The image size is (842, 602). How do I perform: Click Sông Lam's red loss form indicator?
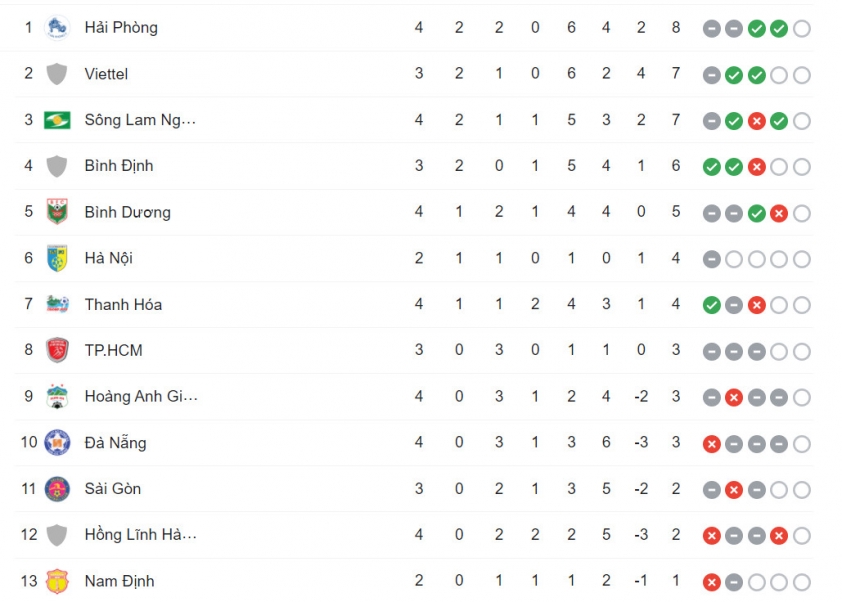tap(757, 121)
